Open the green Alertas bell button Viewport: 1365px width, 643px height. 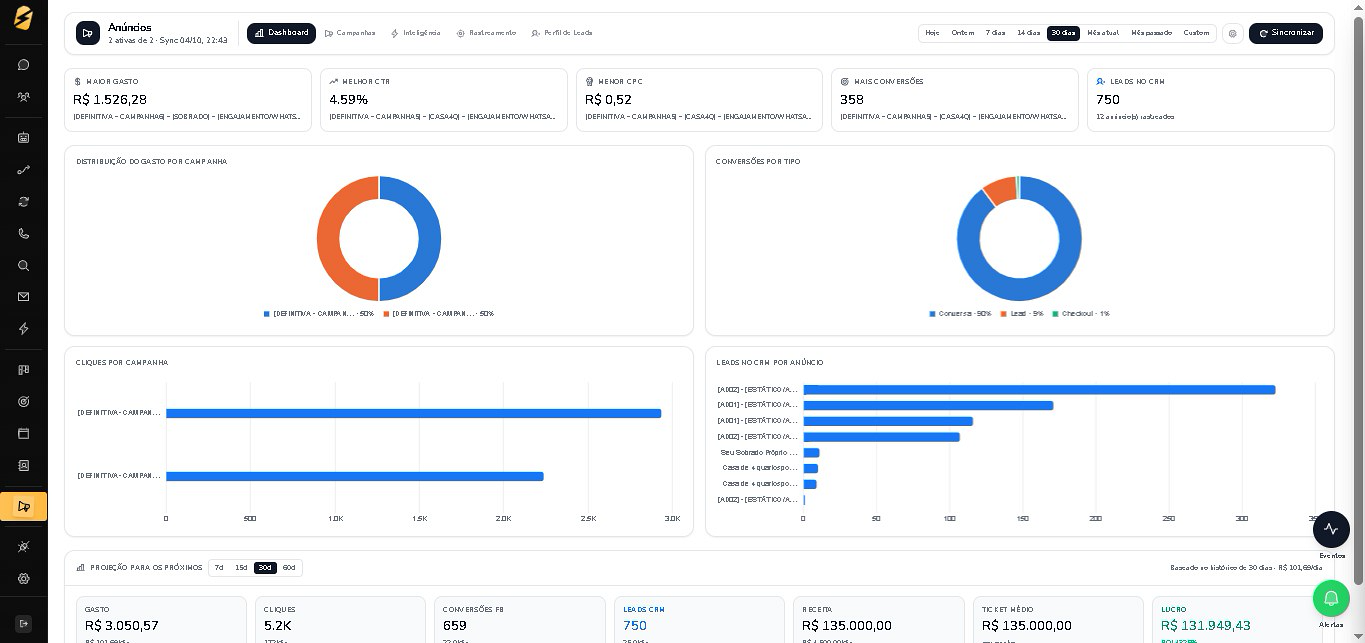[1331, 598]
